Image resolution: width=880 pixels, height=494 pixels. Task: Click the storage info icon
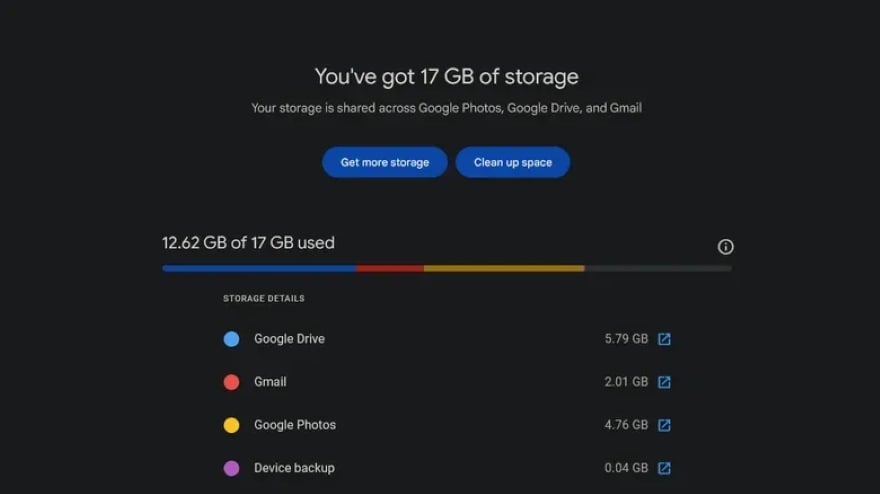pyautogui.click(x=726, y=247)
